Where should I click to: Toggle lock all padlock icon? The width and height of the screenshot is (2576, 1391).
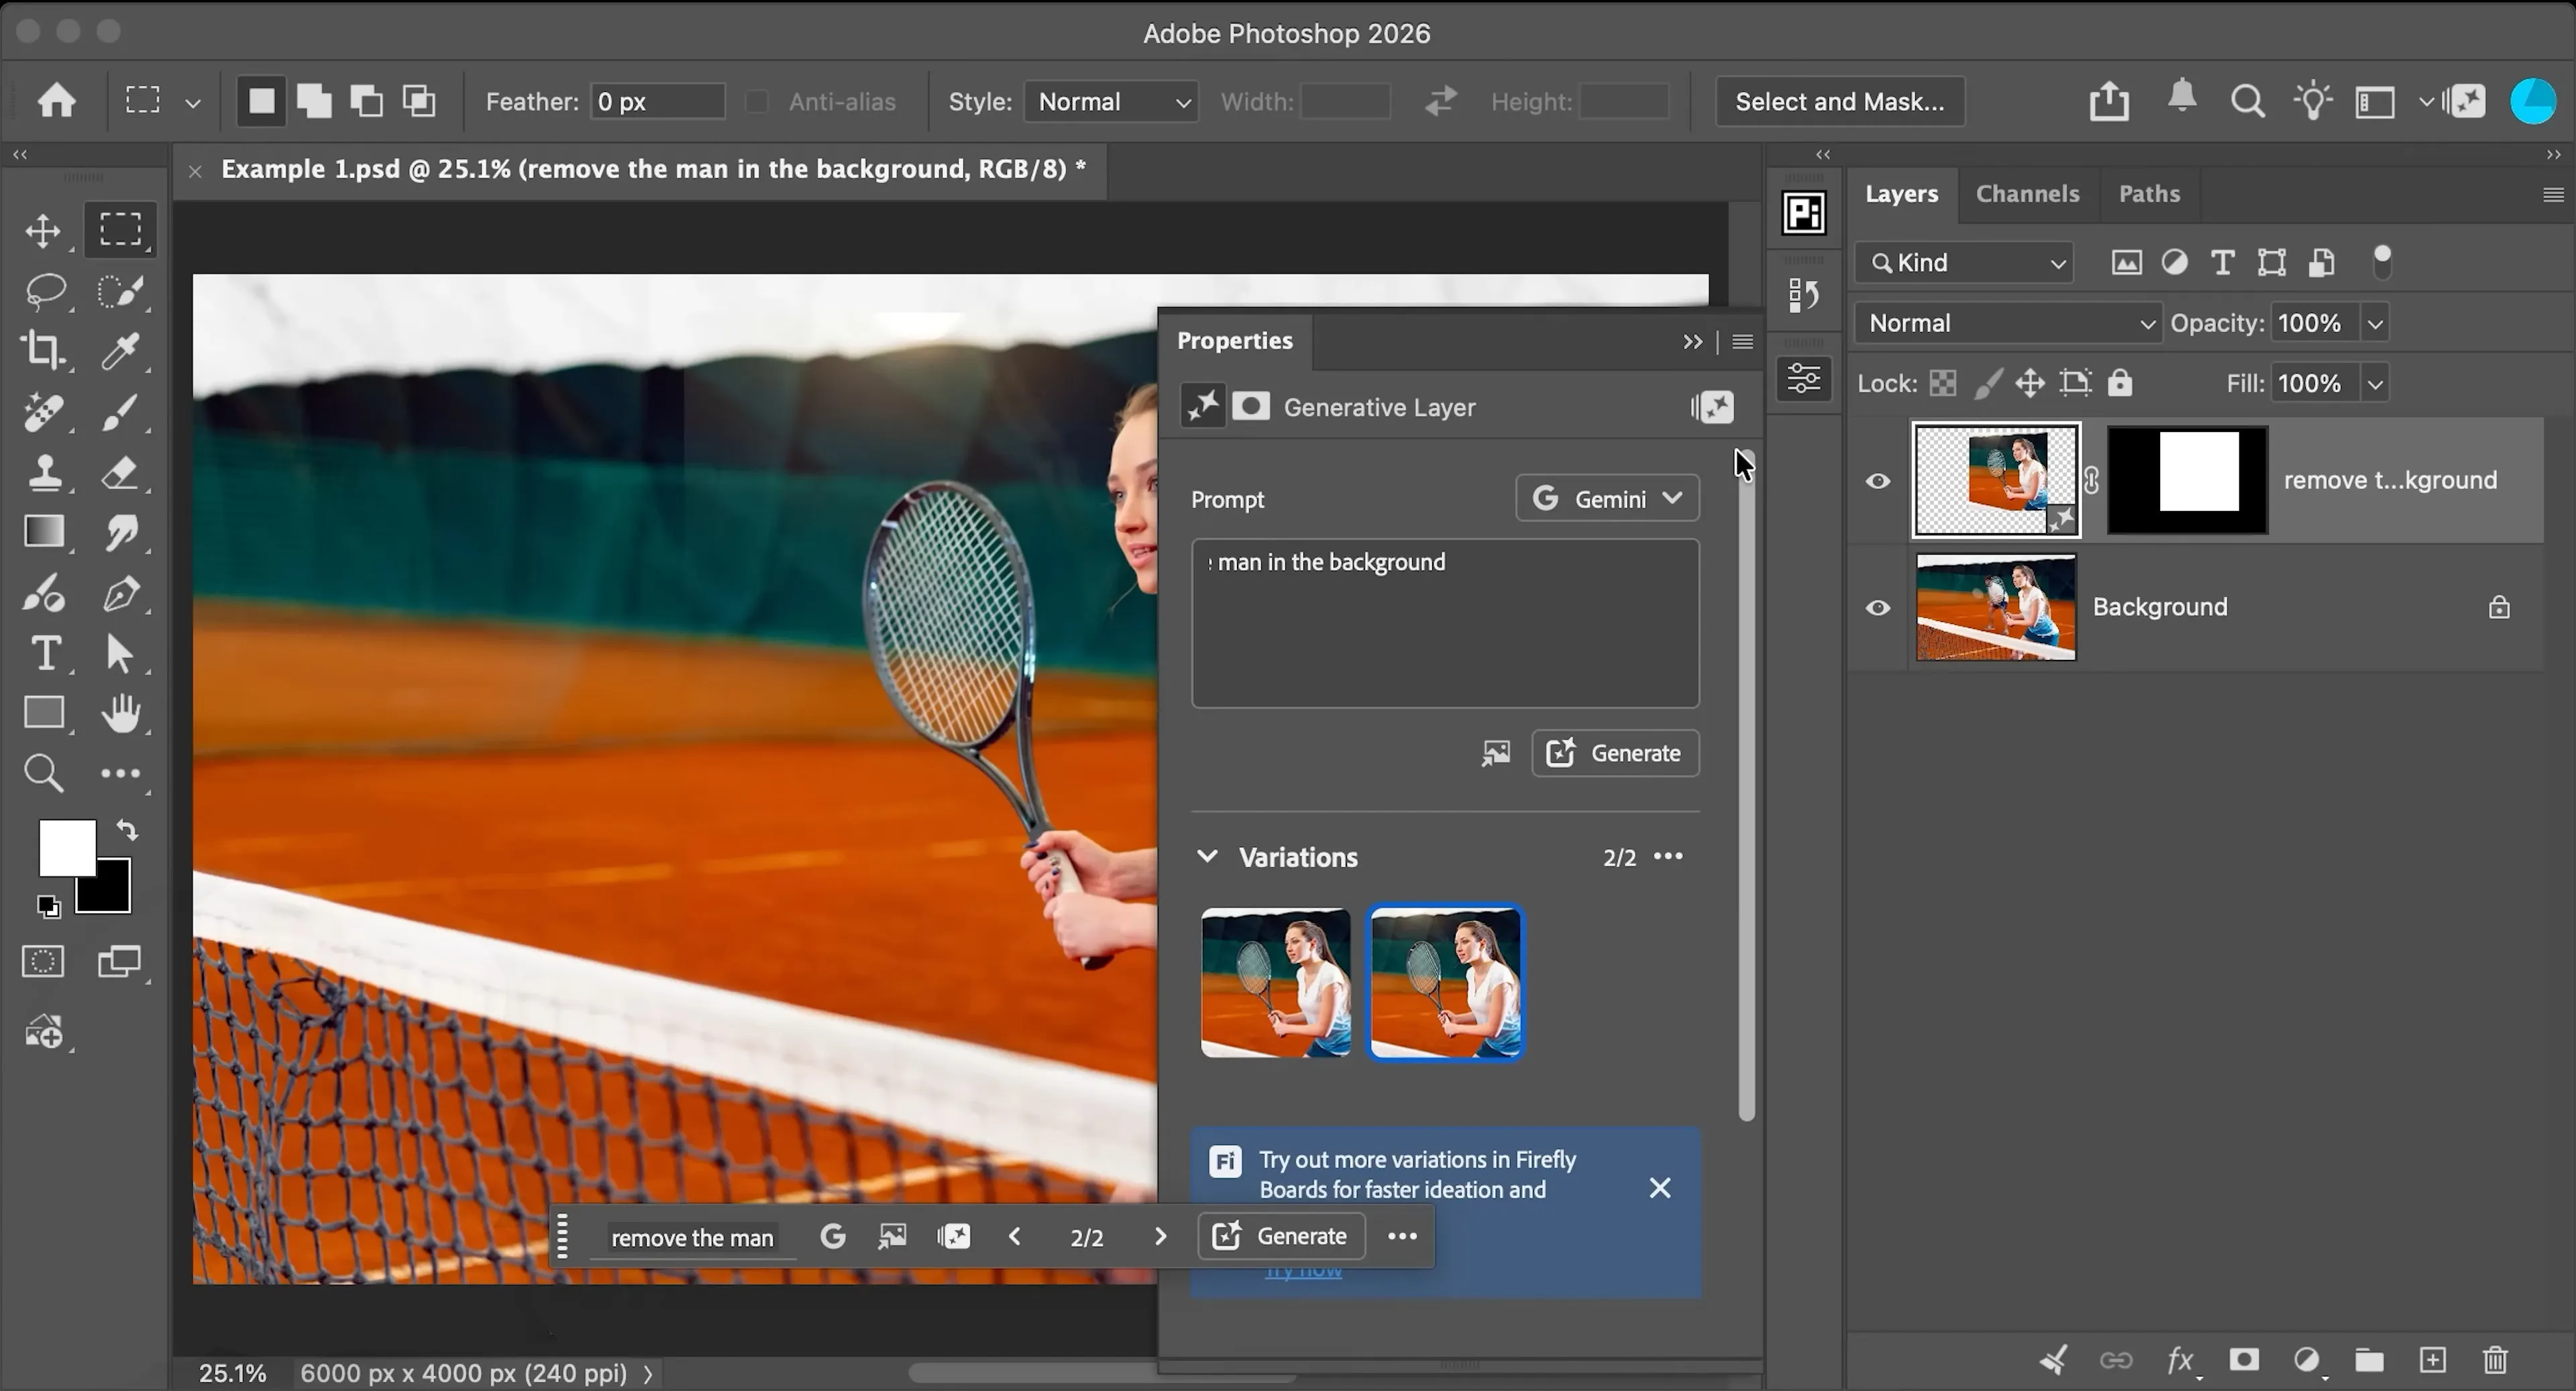click(2120, 383)
